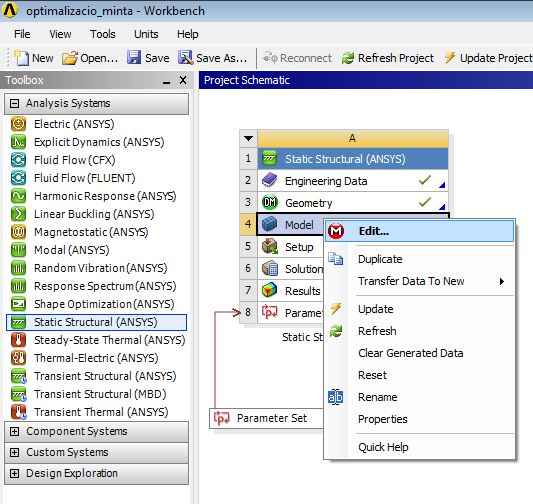Expand the Custom Systems section
This screenshot has width=533, height=504.
tap(14, 452)
